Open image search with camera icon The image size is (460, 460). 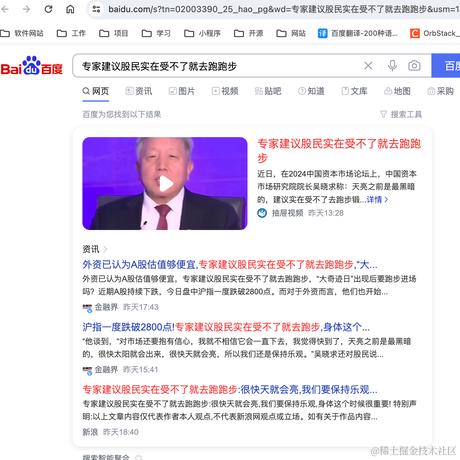(x=414, y=66)
